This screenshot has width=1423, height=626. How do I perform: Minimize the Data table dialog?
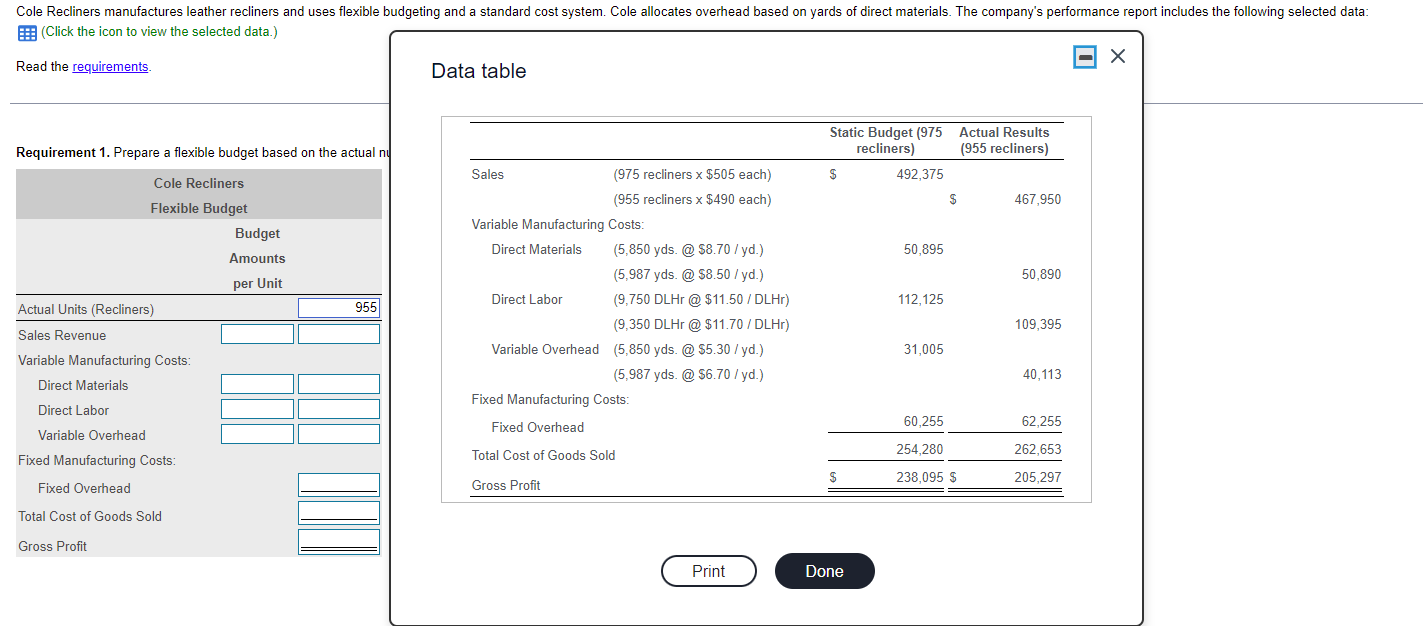(1085, 57)
